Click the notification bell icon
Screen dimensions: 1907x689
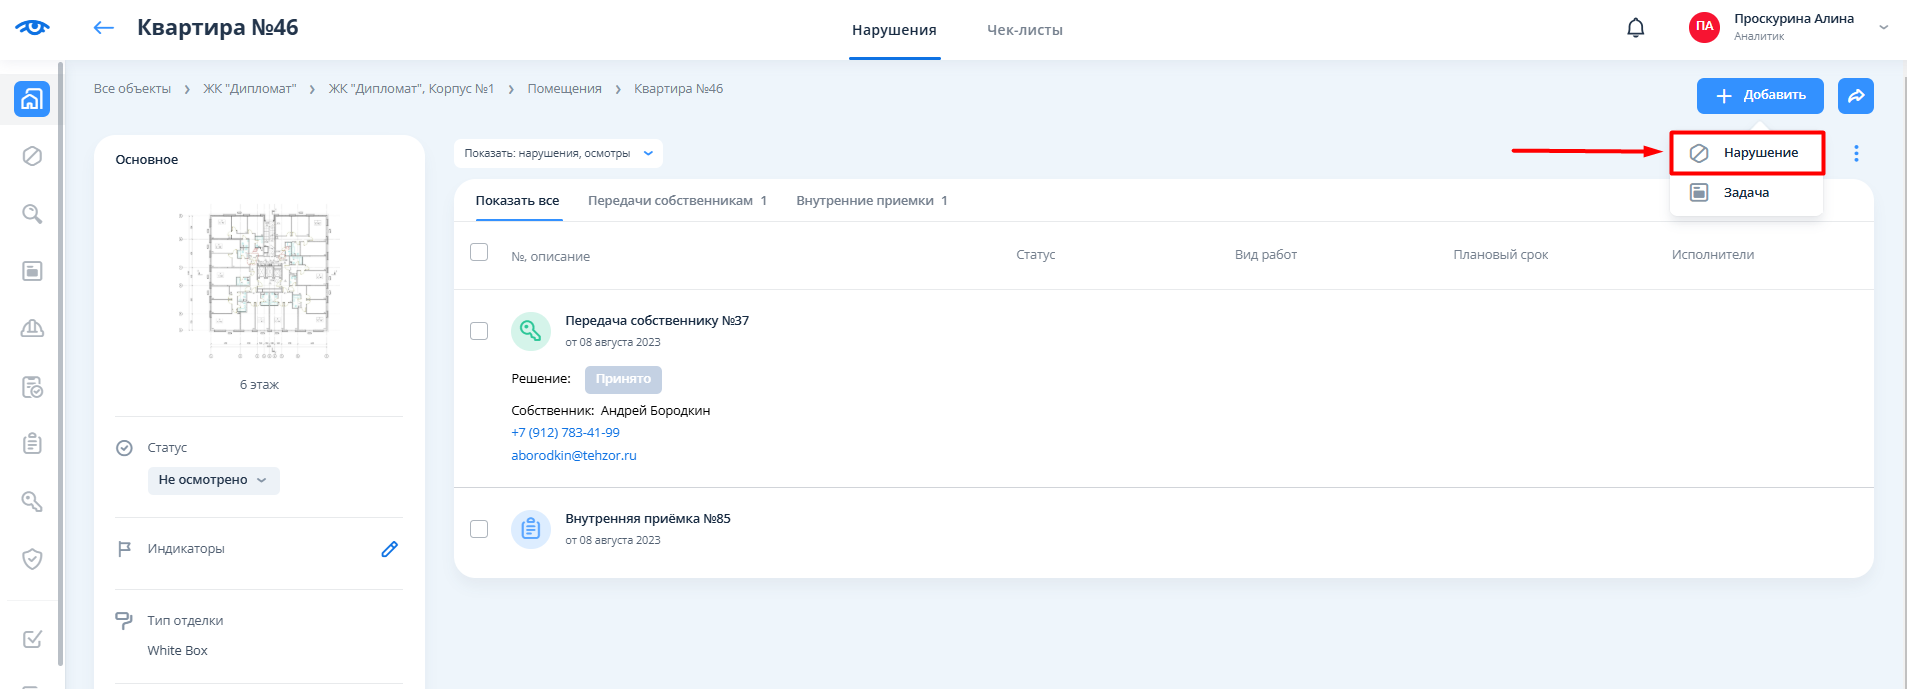1635,28
